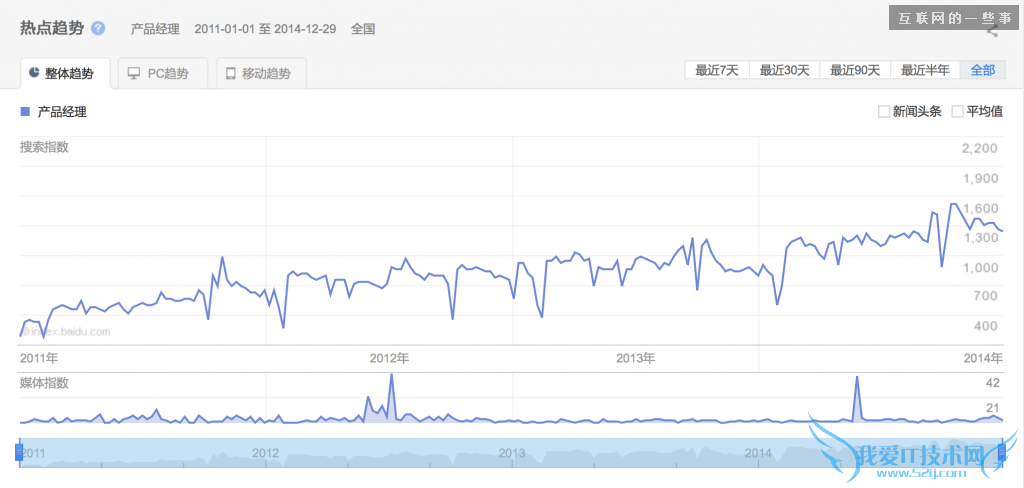Image resolution: width=1024 pixels, height=488 pixels.
Task: Click the blue 产品经理 legend swatch
Action: tap(25, 112)
